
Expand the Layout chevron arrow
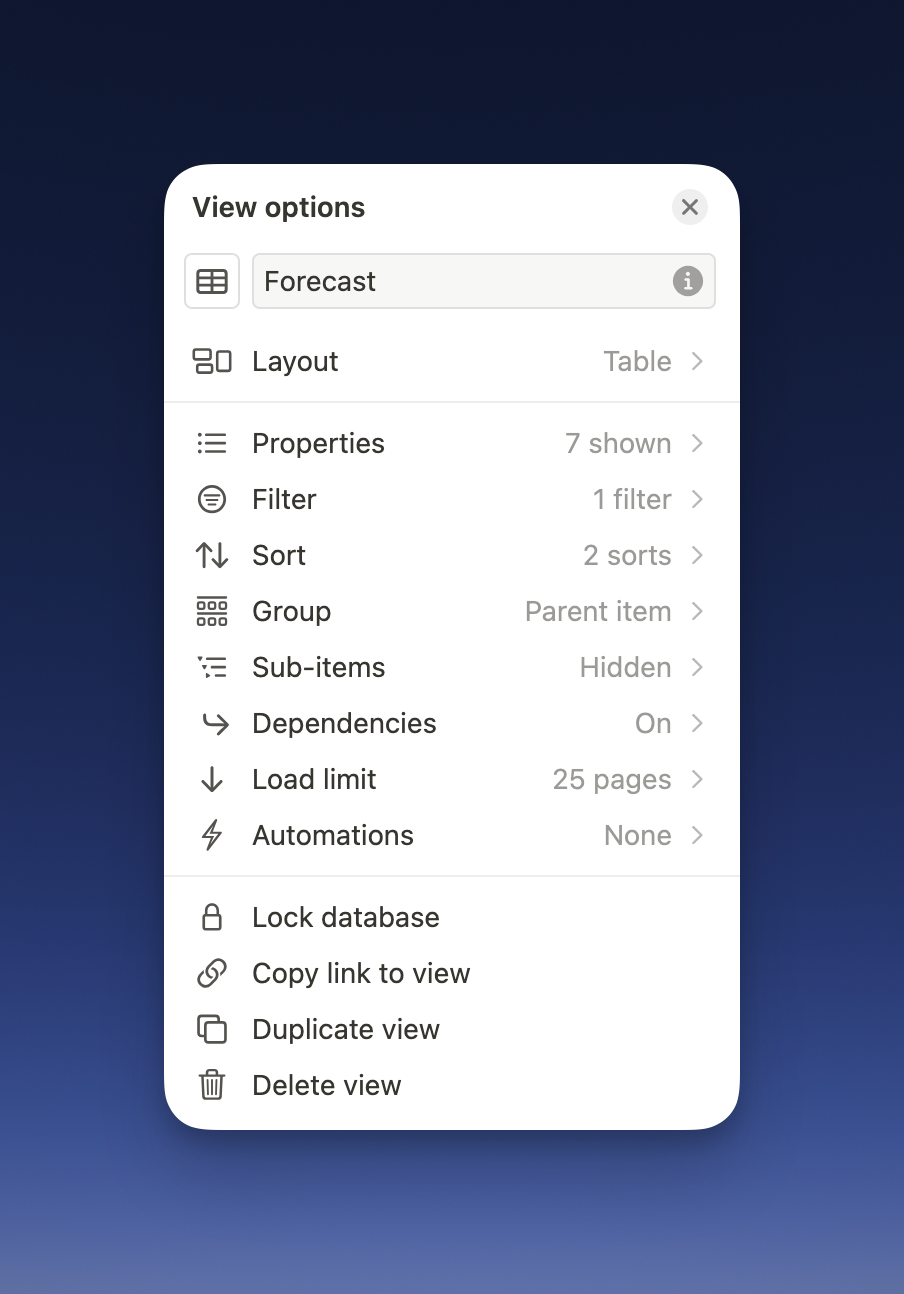click(698, 361)
